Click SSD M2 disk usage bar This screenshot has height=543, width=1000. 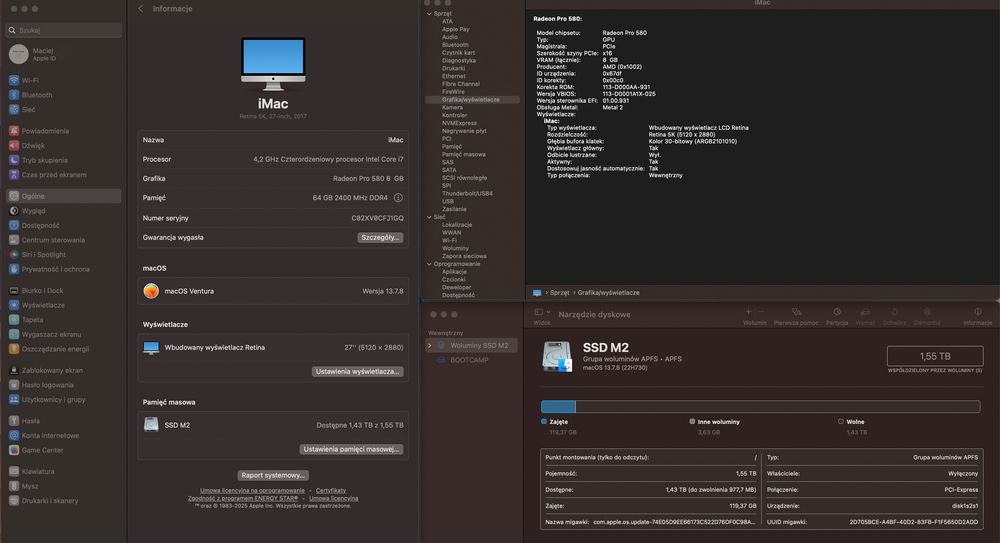tap(760, 406)
